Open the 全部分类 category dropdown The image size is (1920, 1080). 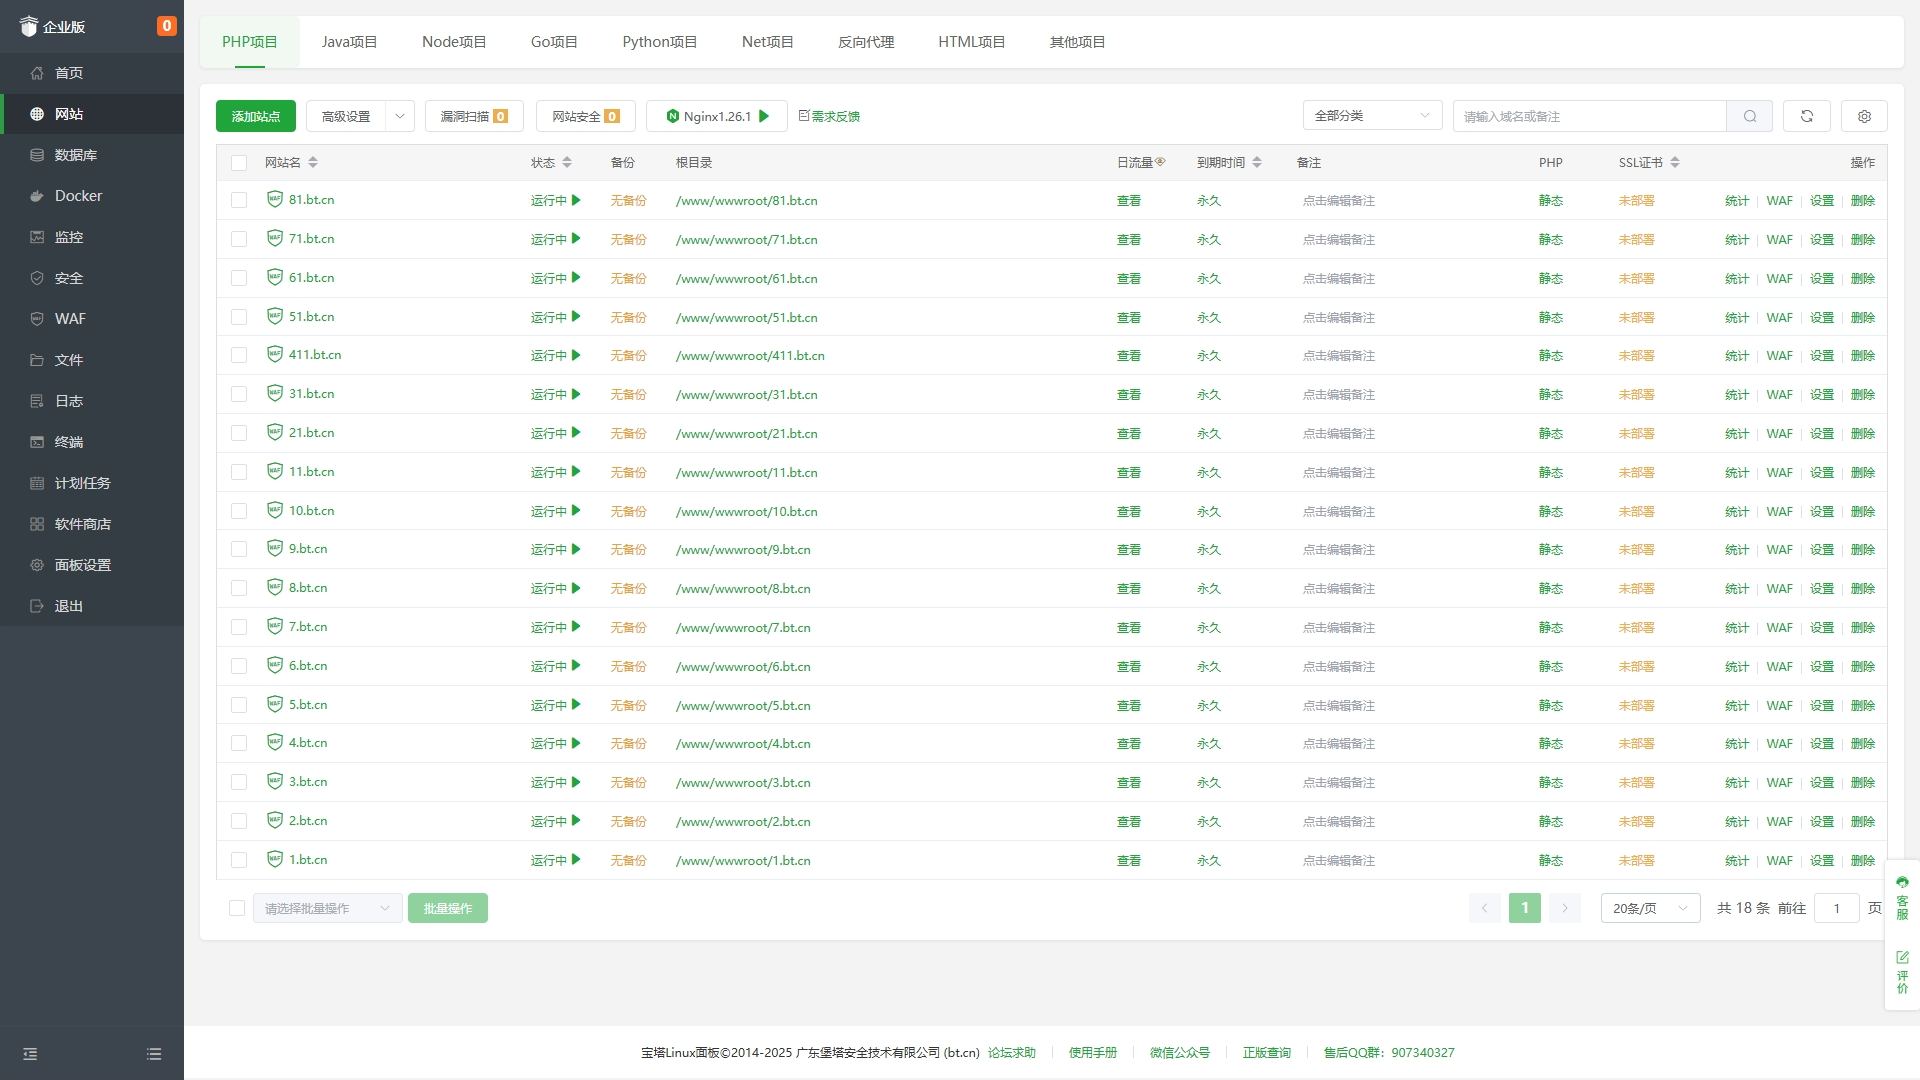1372,116
